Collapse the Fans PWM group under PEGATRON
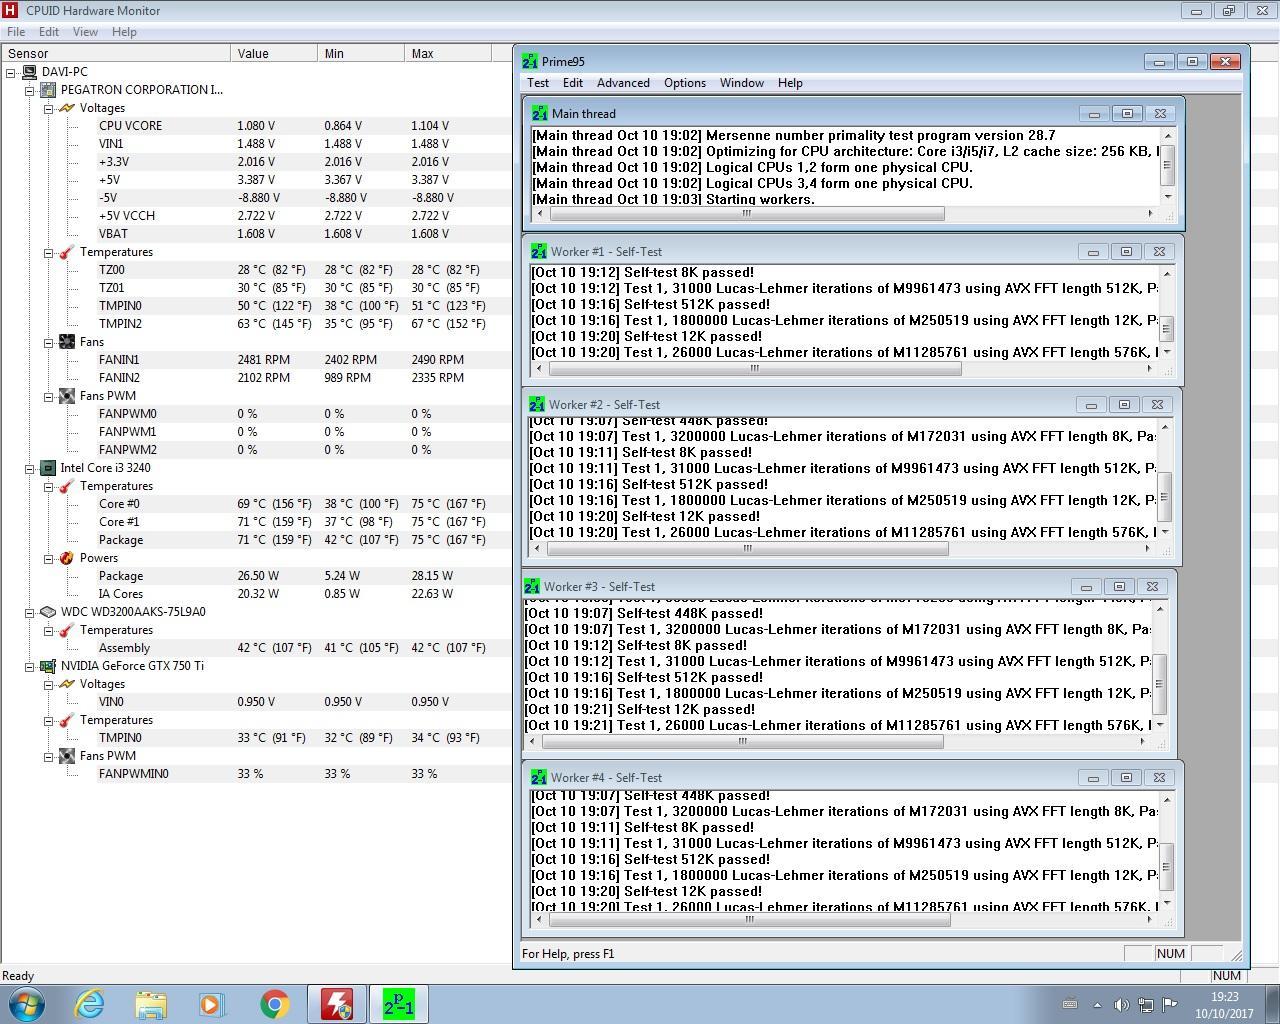 tap(48, 396)
